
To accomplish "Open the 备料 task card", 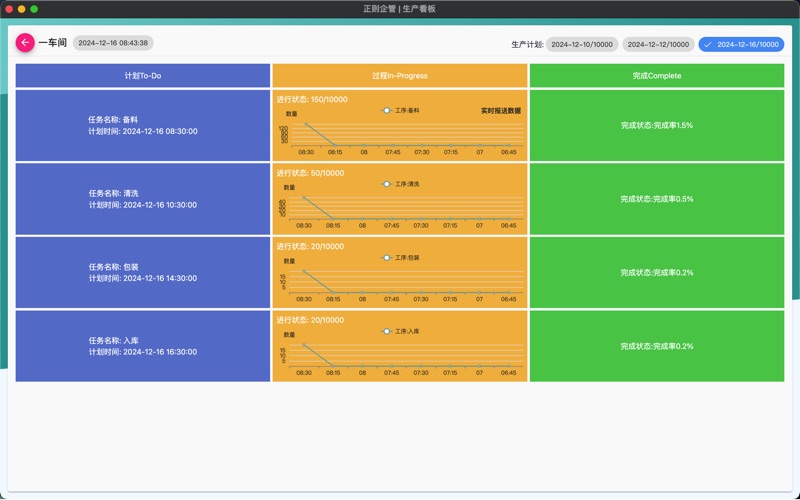I will click(x=143, y=125).
